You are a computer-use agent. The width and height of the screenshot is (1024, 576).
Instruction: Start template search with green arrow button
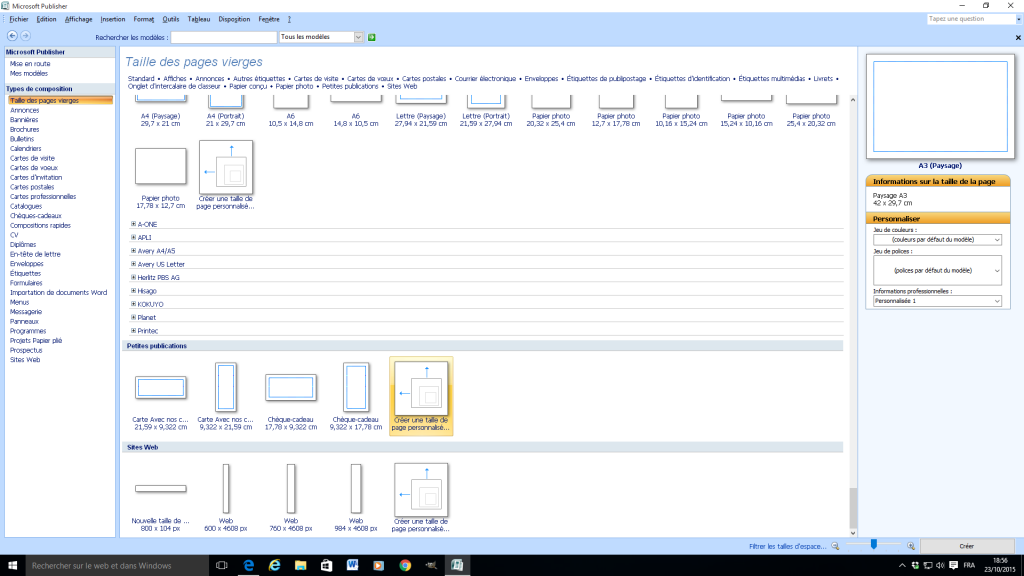point(372,37)
